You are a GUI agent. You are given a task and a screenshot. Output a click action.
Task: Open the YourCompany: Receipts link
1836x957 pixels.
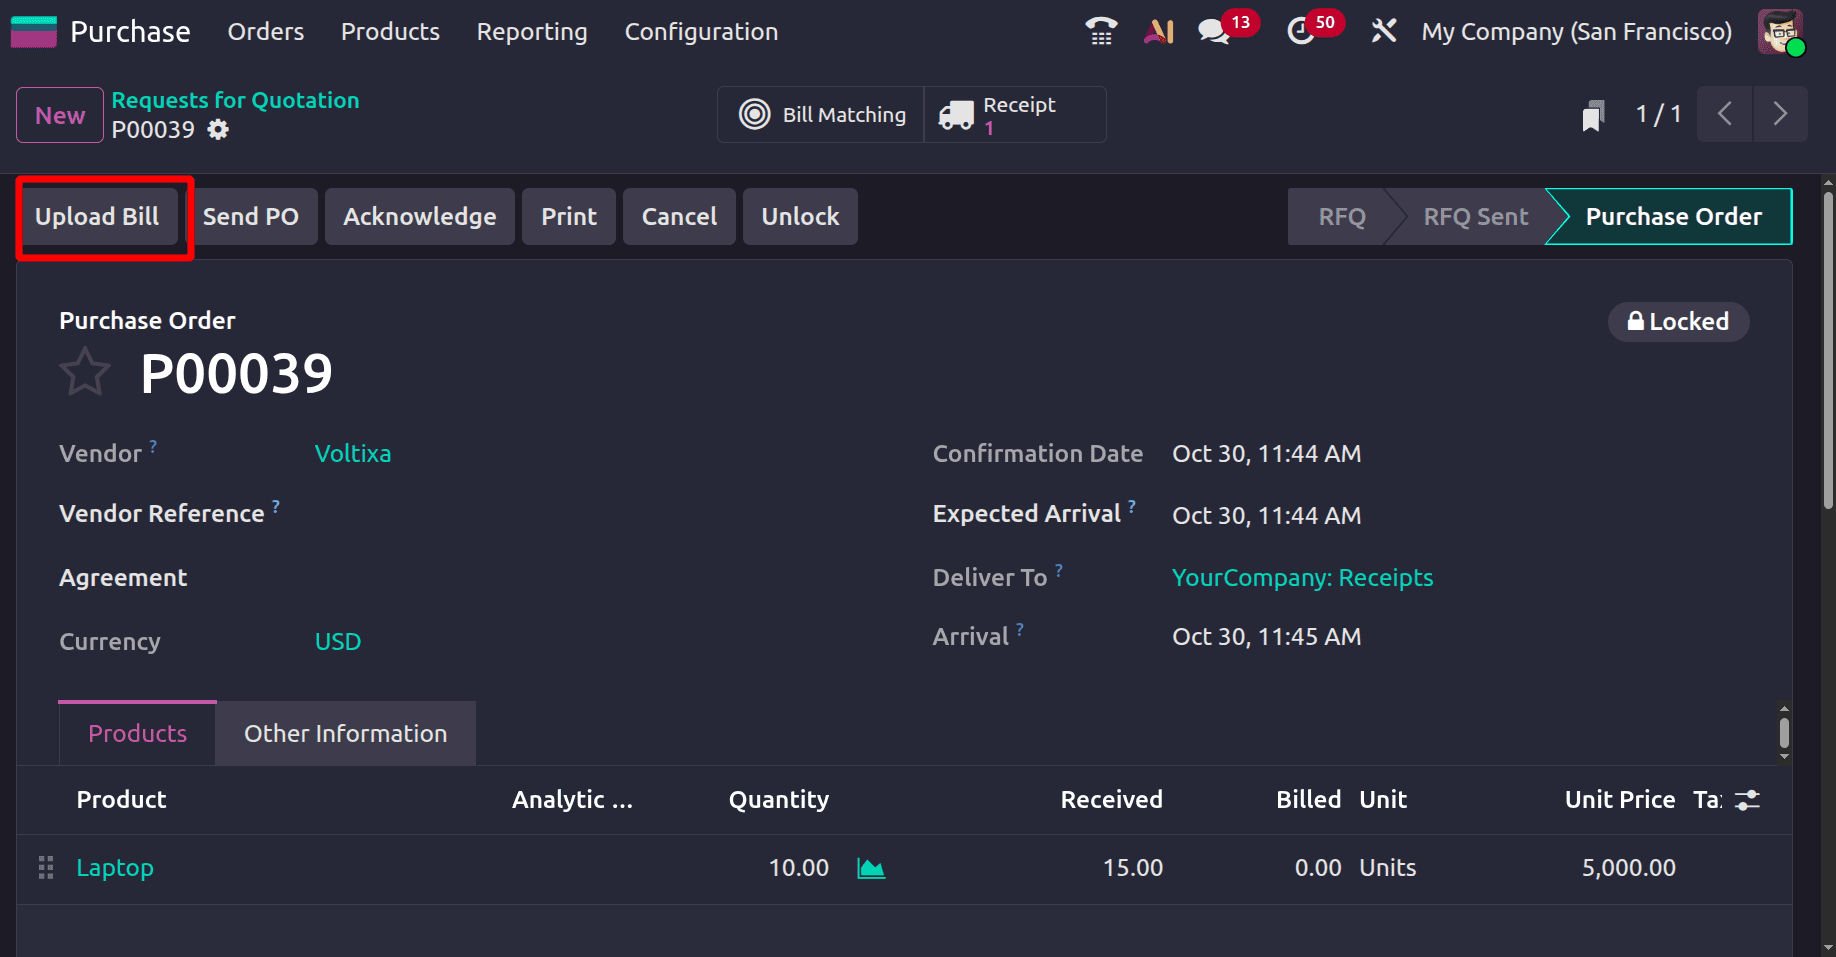click(1302, 577)
